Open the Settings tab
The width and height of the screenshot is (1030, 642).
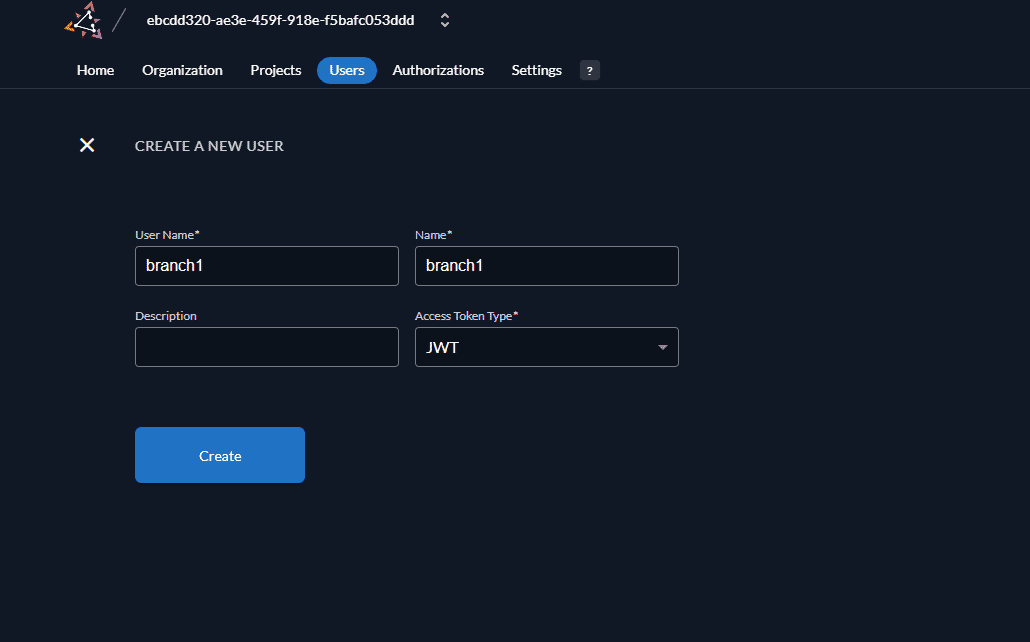[x=536, y=70]
